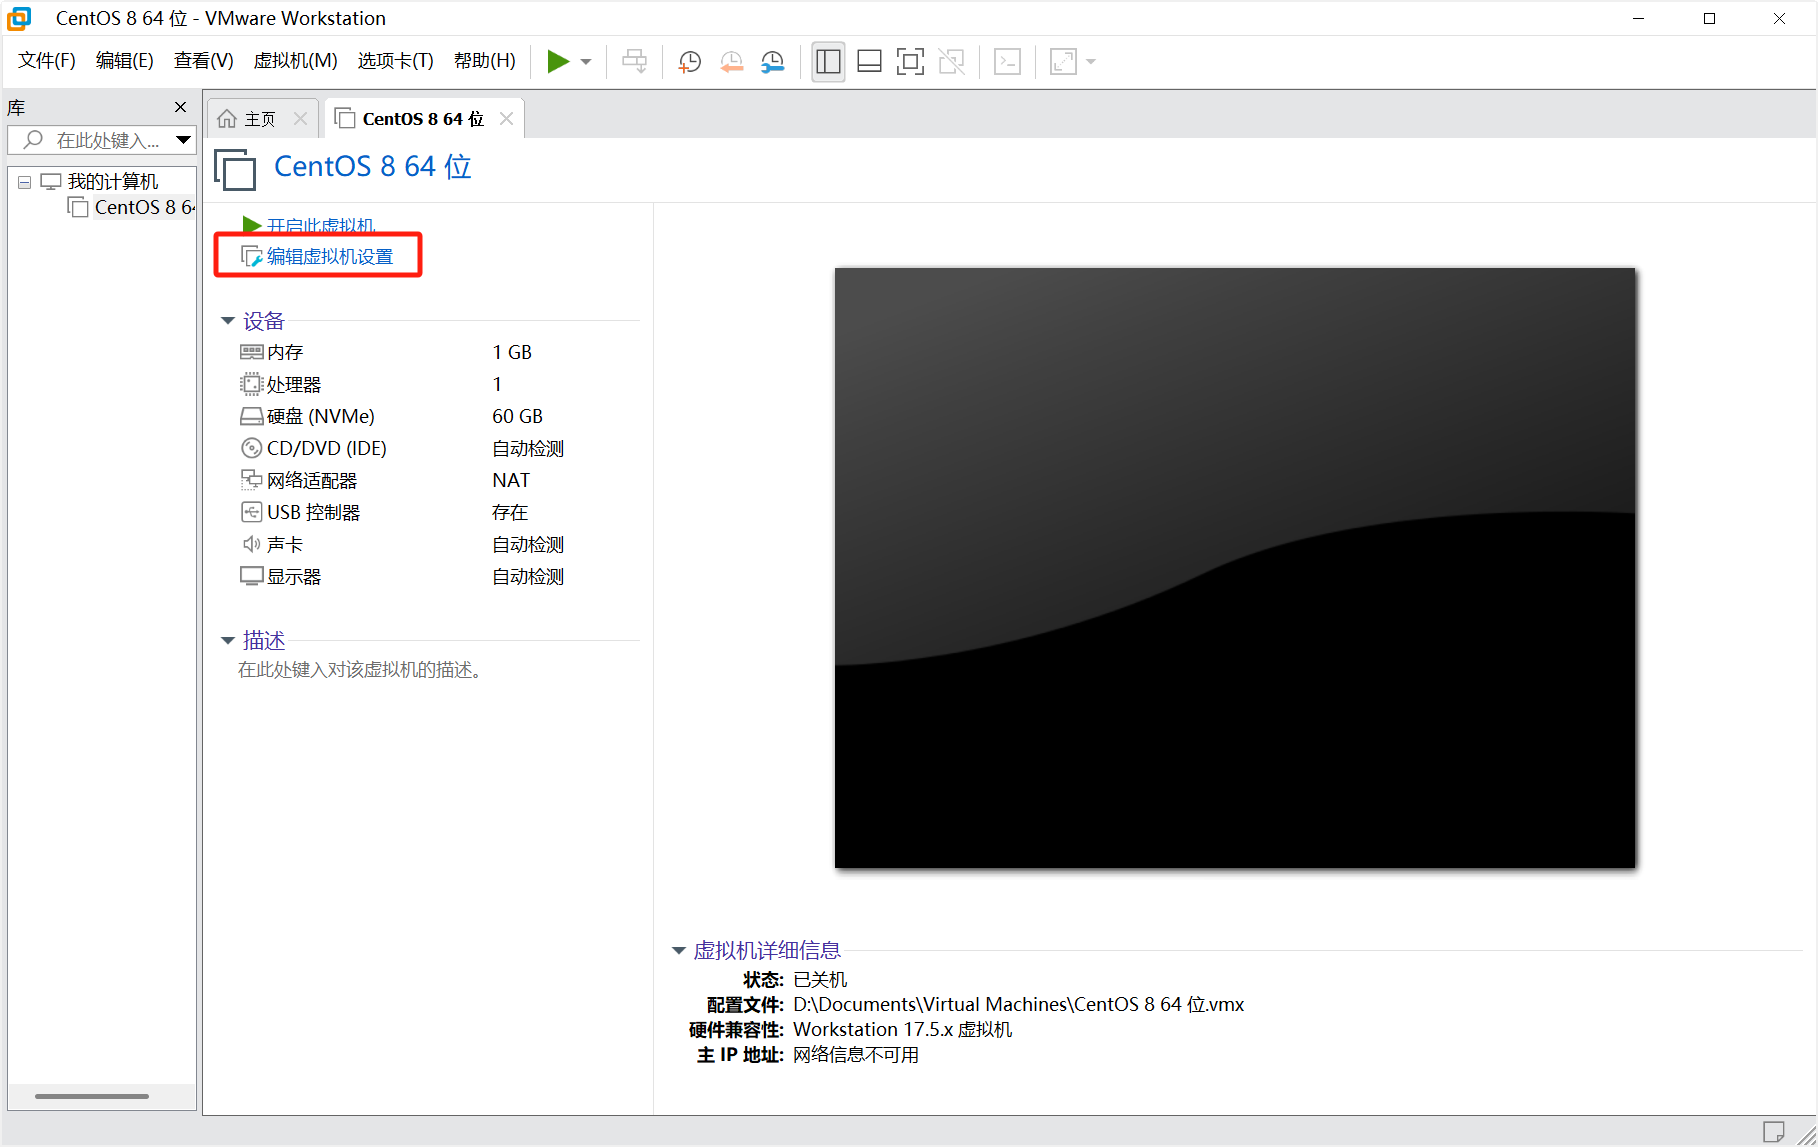
Task: Collapse the 虚拟机详细信息 section
Action: point(679,949)
